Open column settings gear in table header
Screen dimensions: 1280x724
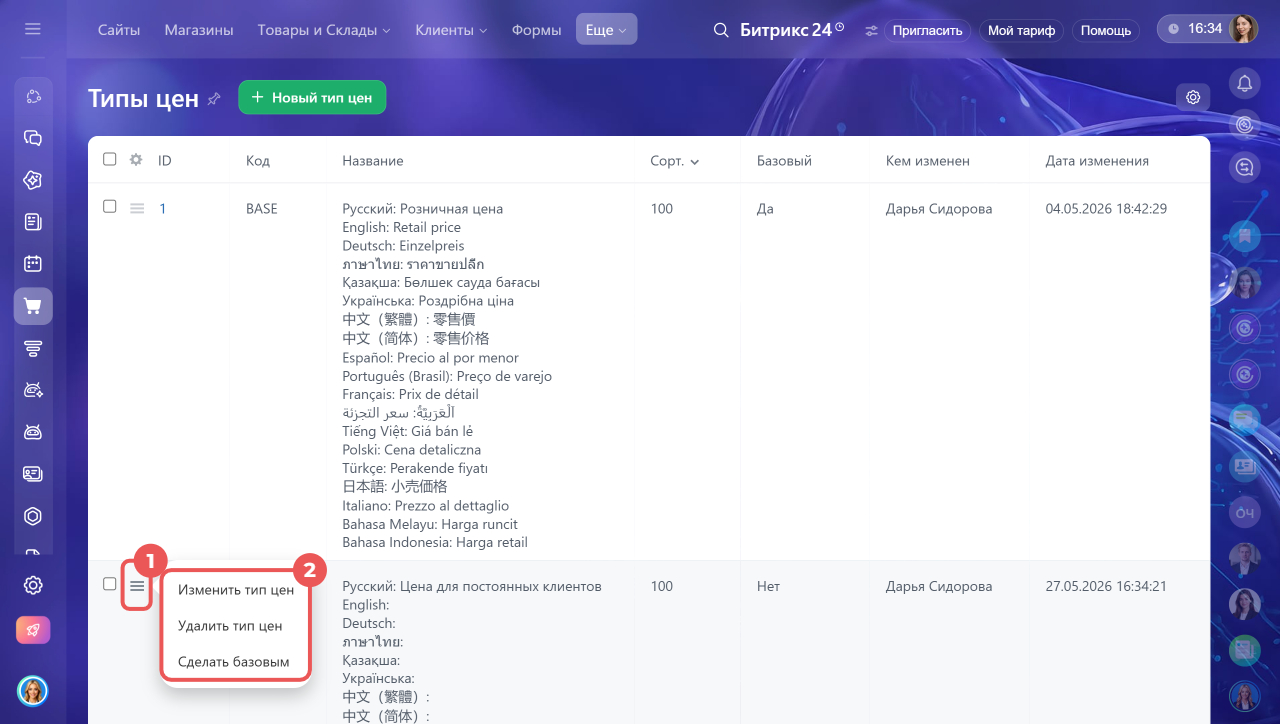click(136, 159)
